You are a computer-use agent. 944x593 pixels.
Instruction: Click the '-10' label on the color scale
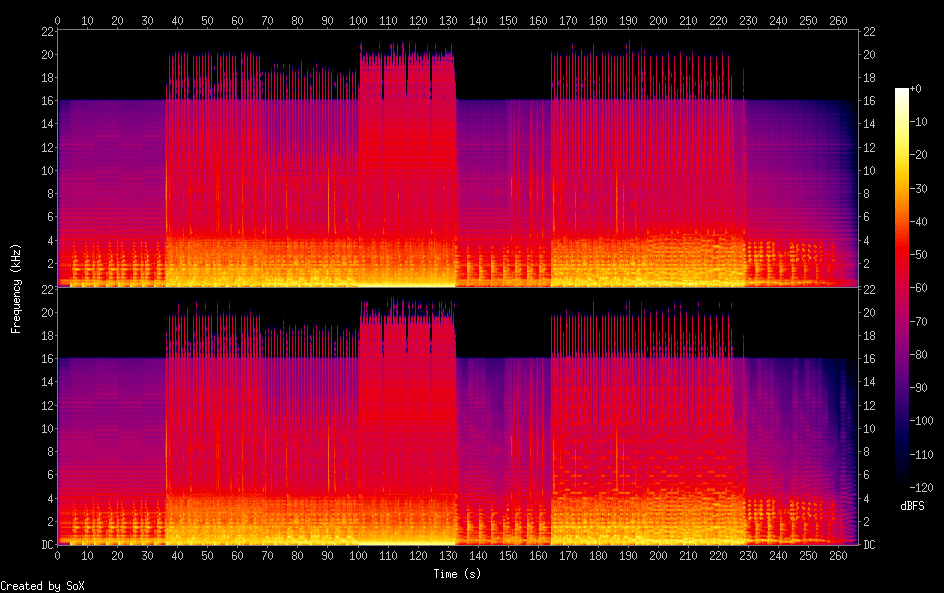pyautogui.click(x=918, y=122)
